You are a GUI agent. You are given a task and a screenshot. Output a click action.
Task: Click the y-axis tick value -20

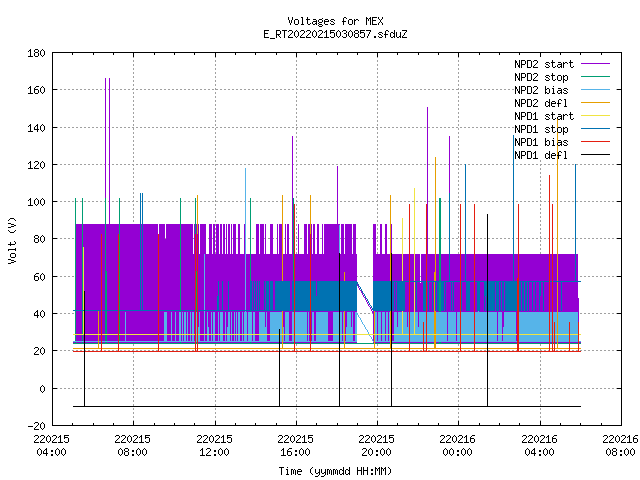tap(36, 426)
